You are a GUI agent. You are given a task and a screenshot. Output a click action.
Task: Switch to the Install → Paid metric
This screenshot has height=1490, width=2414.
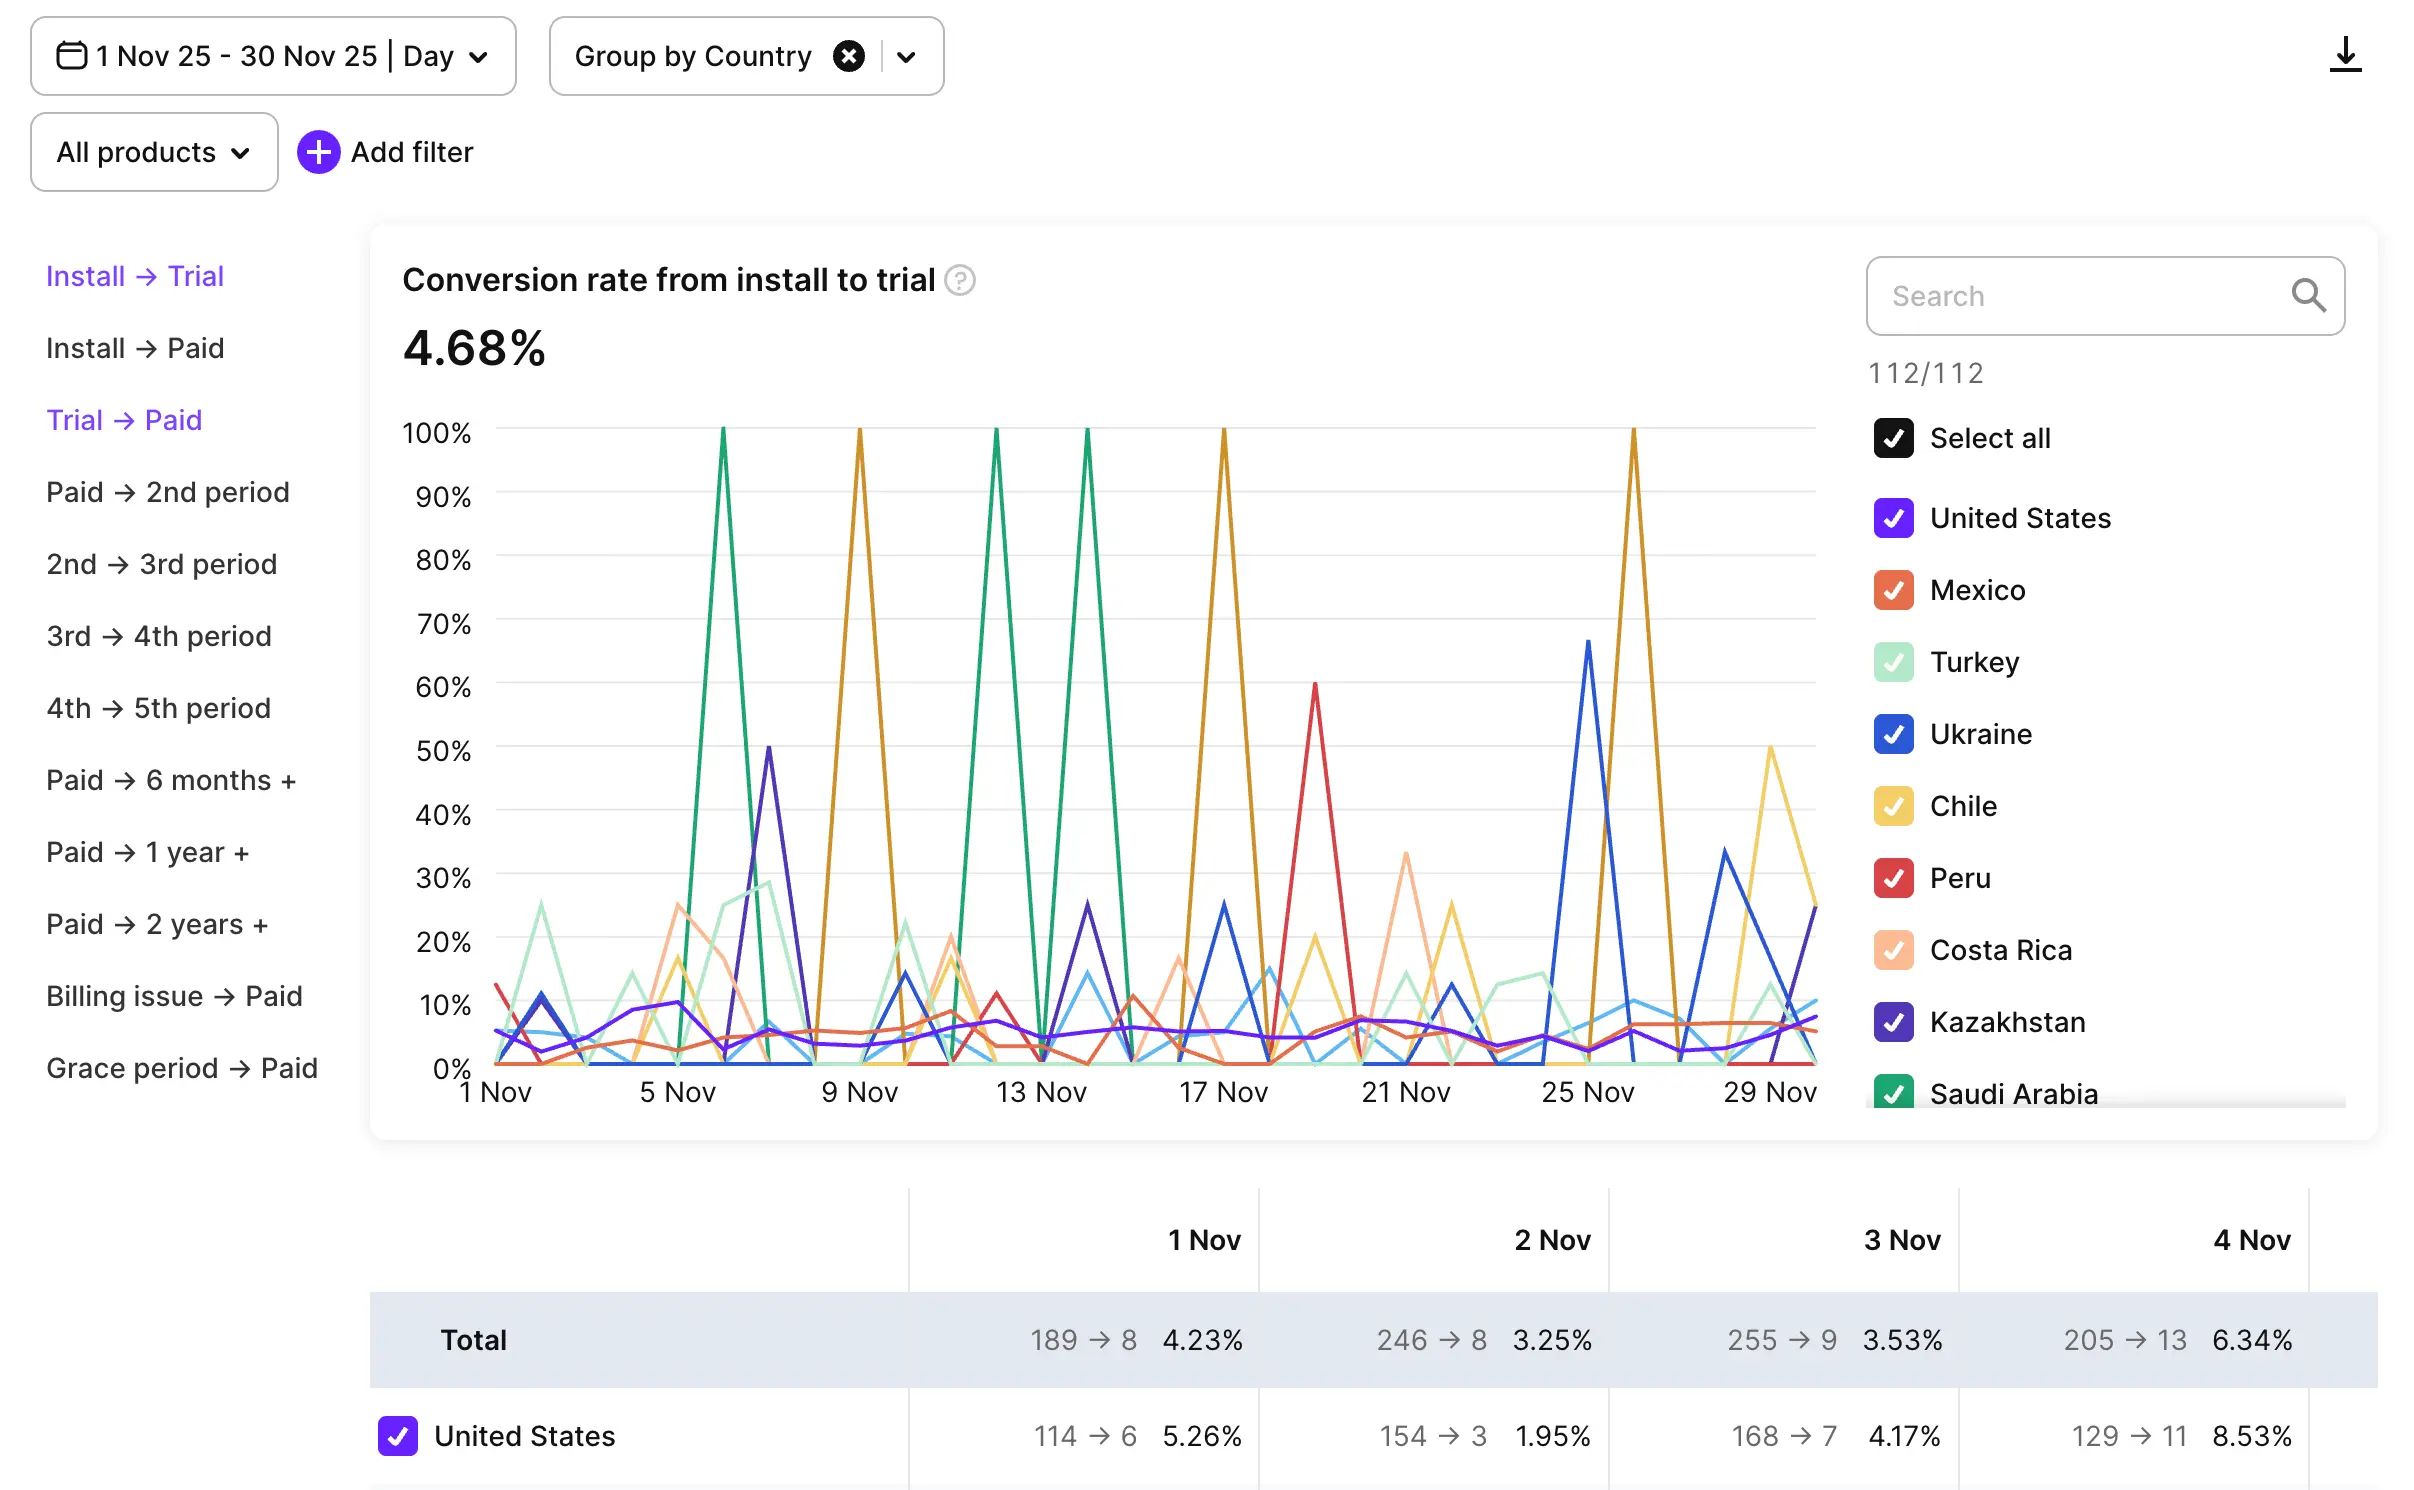(134, 348)
